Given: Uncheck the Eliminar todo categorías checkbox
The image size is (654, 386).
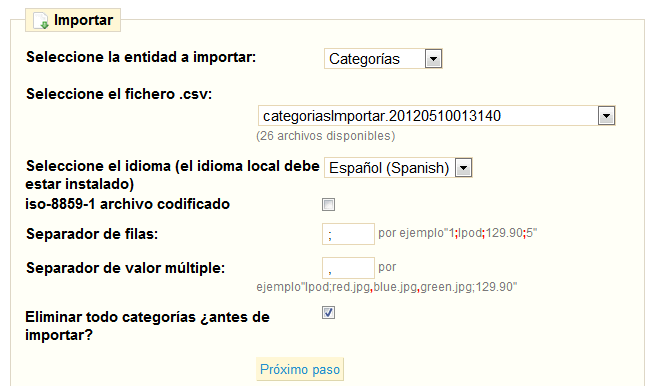Looking at the screenshot, I should coord(328,313).
